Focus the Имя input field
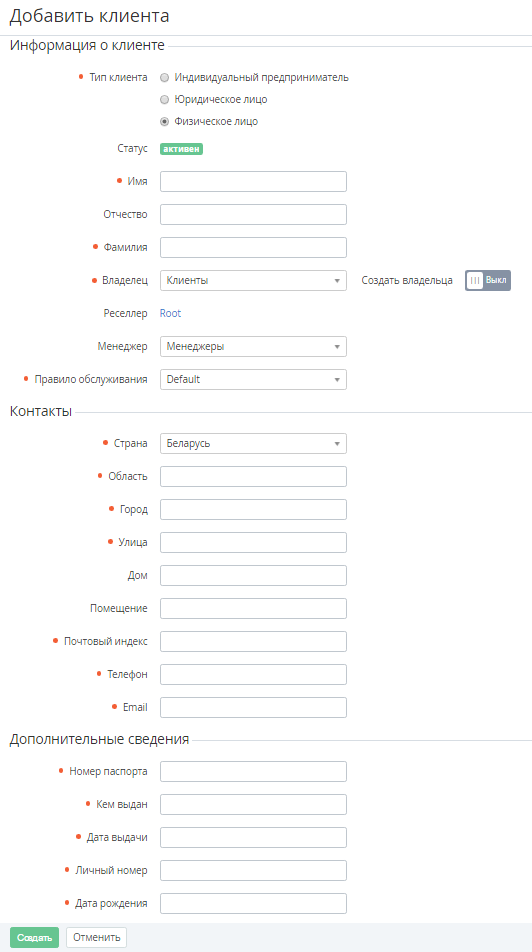532x952 pixels. [x=253, y=182]
